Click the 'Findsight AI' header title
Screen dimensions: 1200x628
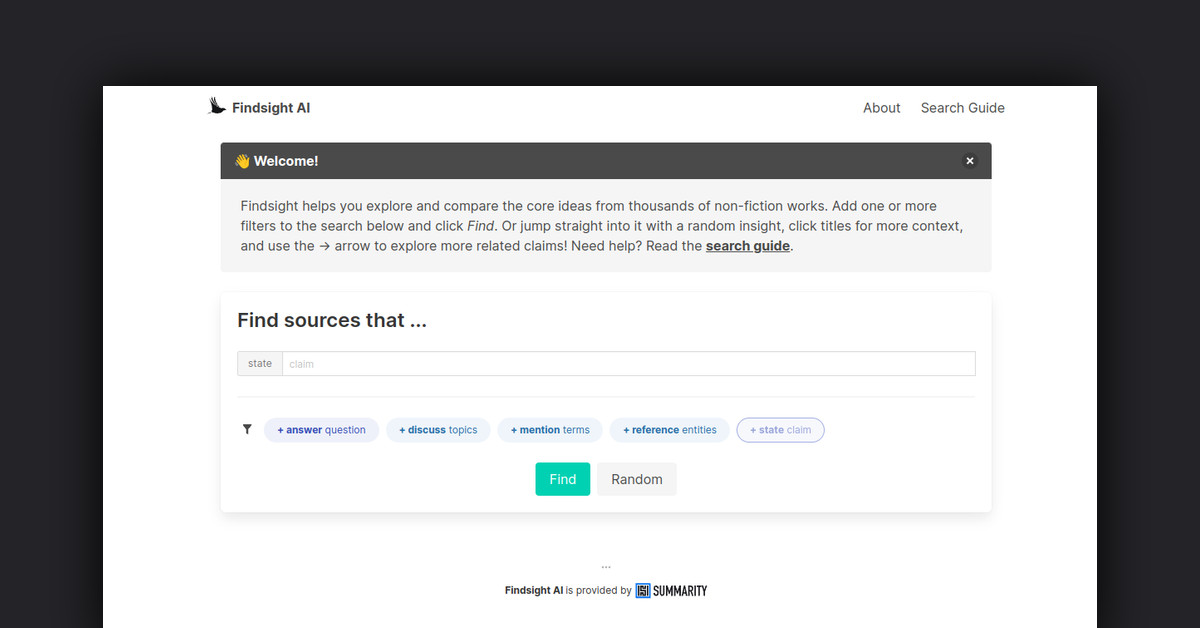coord(270,107)
